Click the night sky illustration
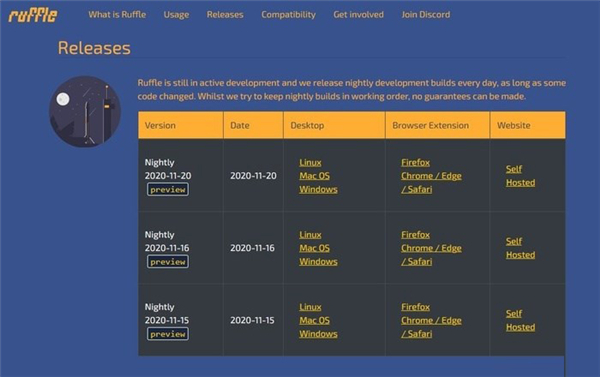Viewport: 600px width, 377px height. [x=85, y=111]
